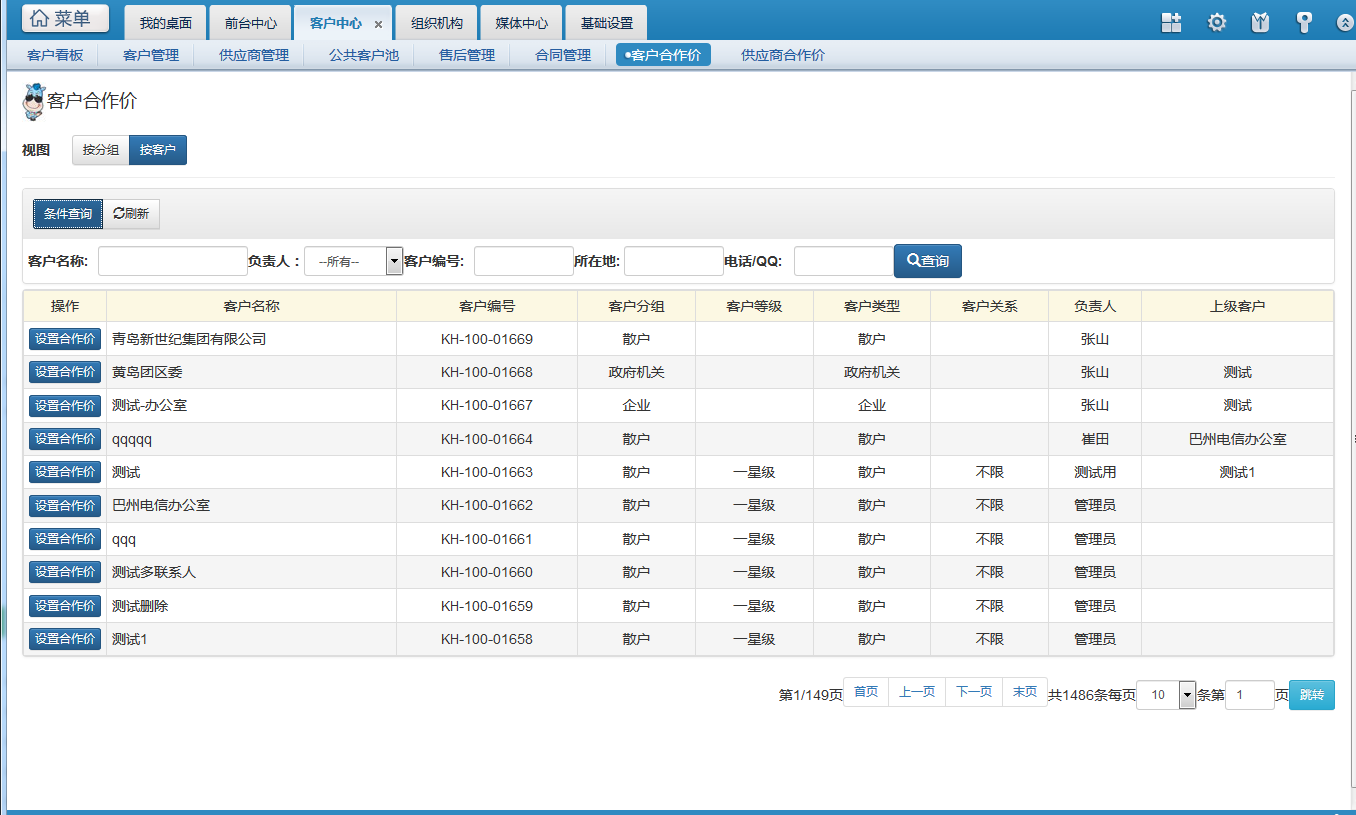Switch to the 媒体中心 tab
The width and height of the screenshot is (1356, 815).
coord(522,23)
